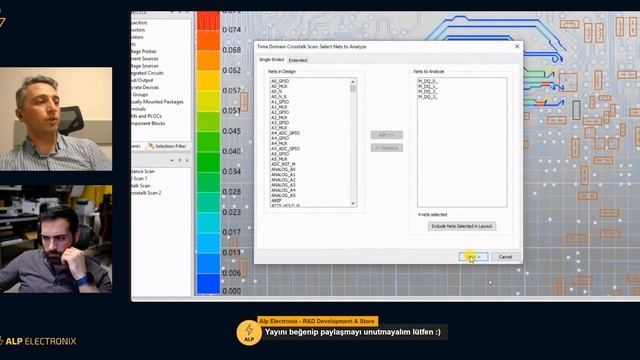Pin the scan list panel
The height and width of the screenshot is (360, 640).
(x=180, y=160)
